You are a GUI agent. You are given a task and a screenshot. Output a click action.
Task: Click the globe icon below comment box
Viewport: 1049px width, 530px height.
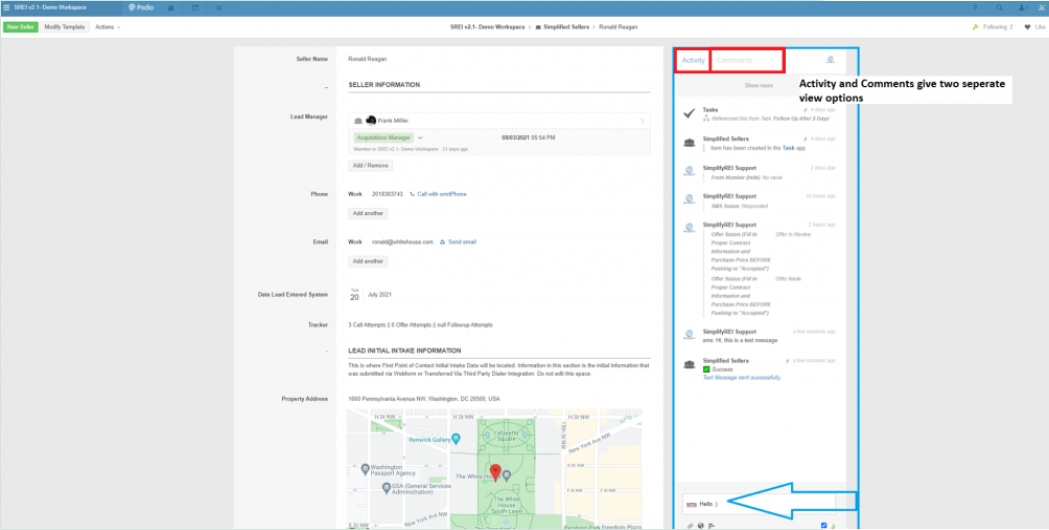click(x=700, y=525)
